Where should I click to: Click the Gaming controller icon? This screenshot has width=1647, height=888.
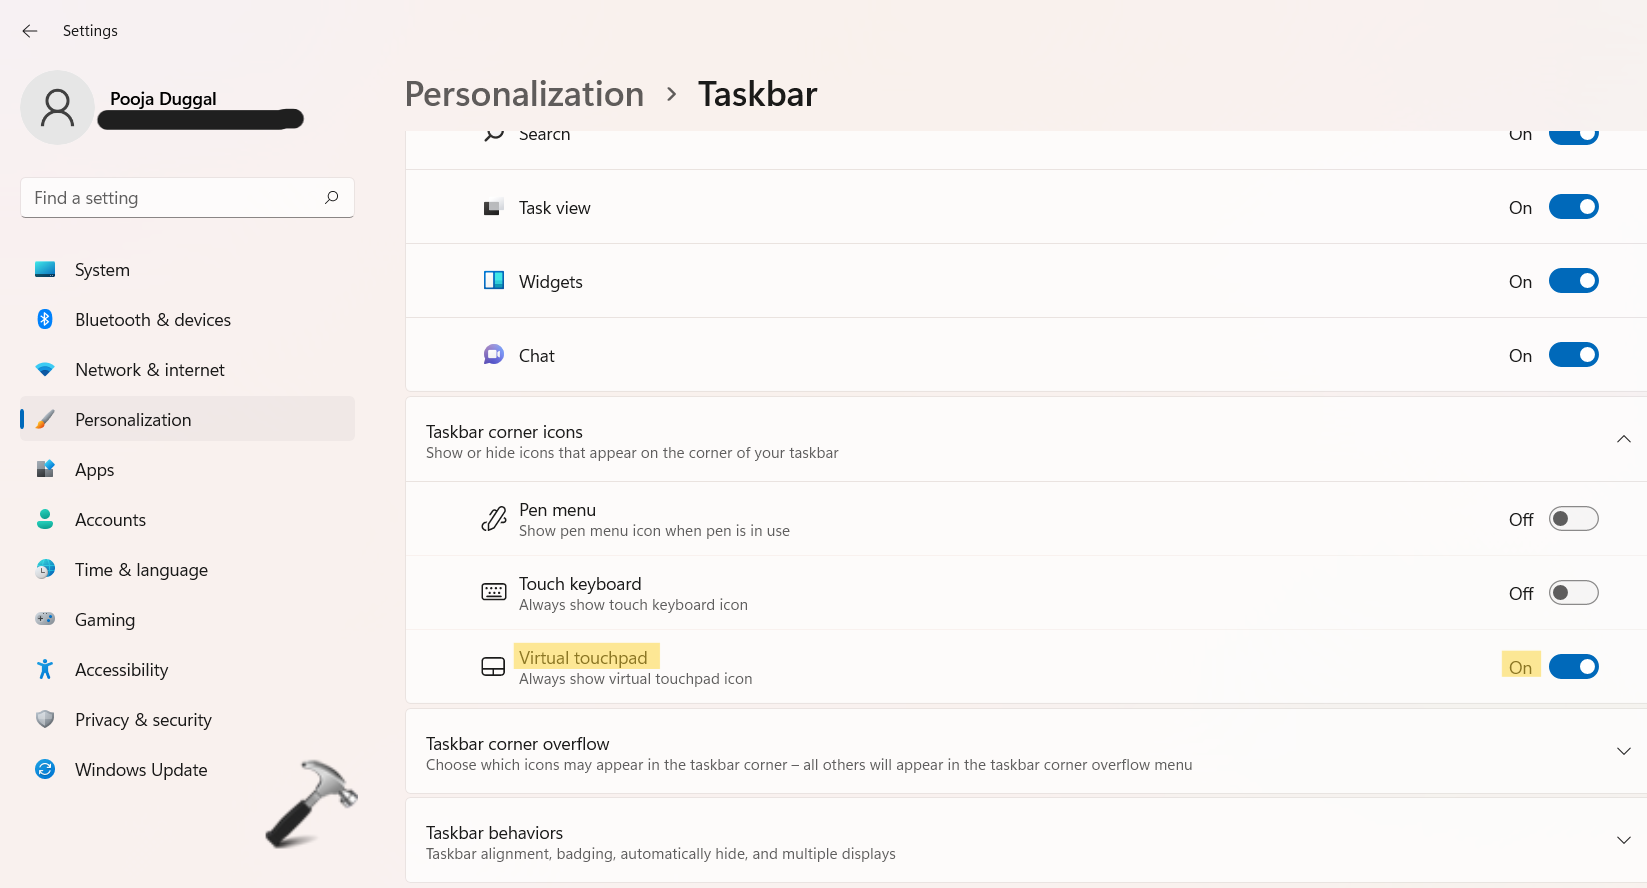pyautogui.click(x=45, y=619)
